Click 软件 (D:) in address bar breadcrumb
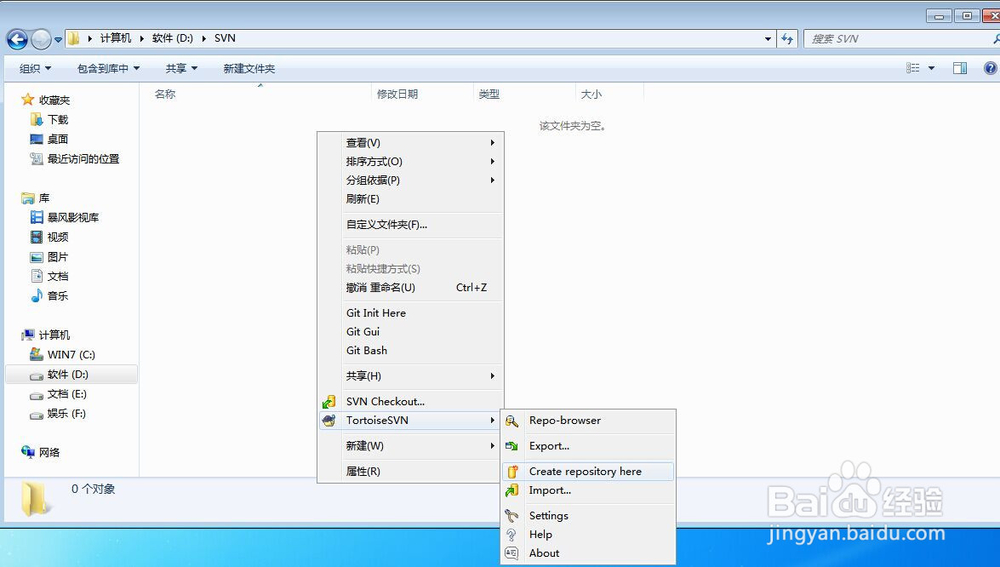1000x567 pixels. click(172, 38)
